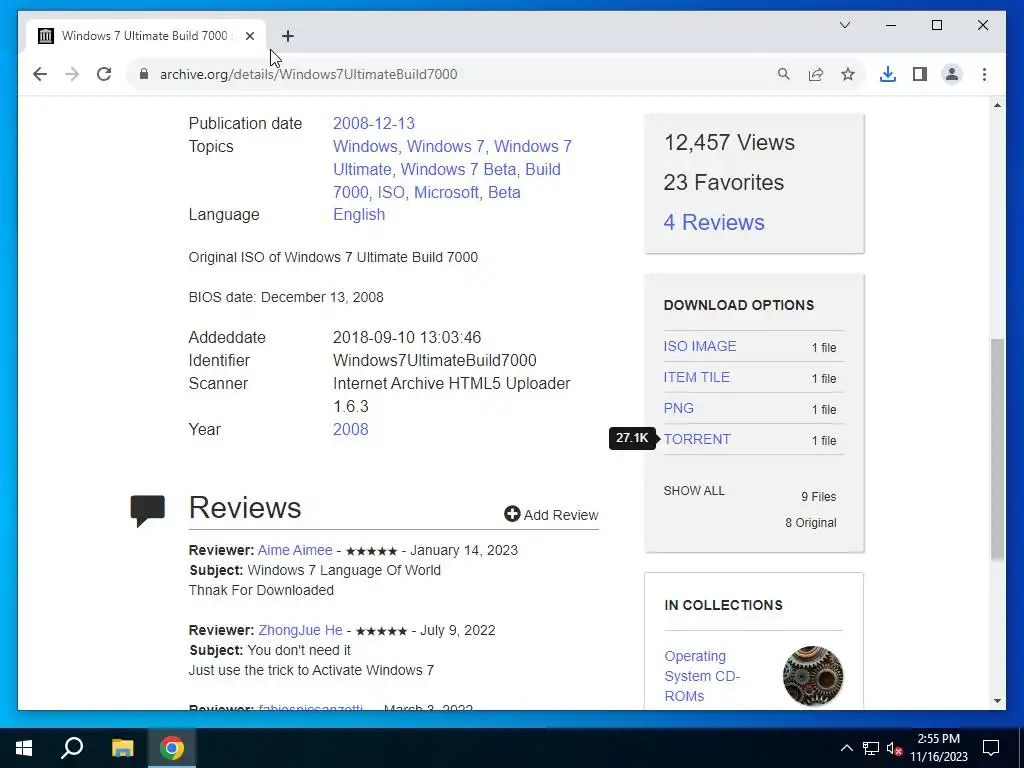Open the clock showing 2:55 PM
1024x768 pixels.
[x=938, y=748]
